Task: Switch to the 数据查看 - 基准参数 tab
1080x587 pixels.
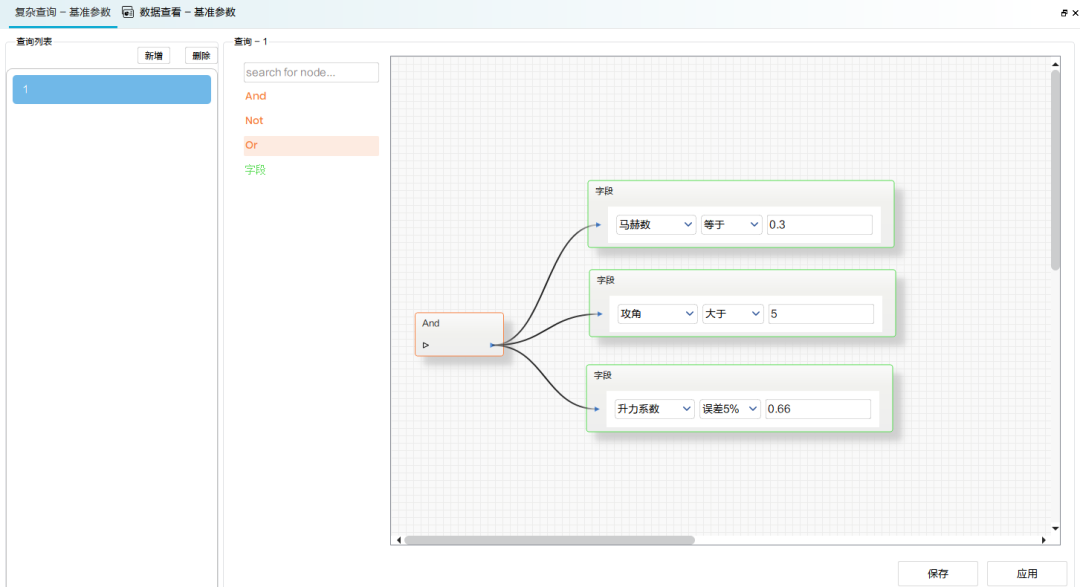Action: click(187, 12)
